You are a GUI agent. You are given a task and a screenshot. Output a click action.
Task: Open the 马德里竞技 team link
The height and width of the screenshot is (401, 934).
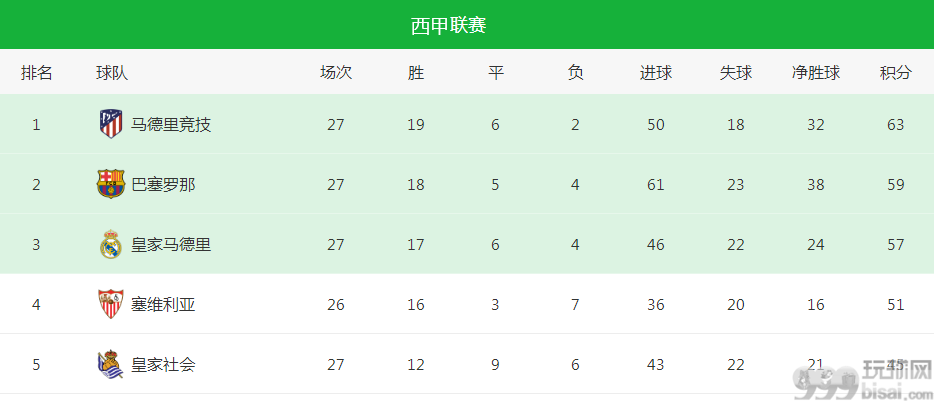coord(172,125)
